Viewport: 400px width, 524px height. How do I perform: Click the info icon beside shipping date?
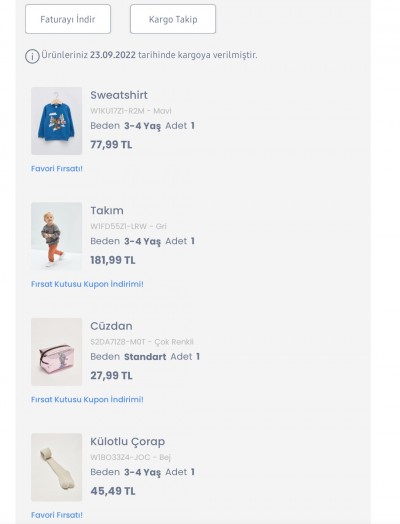coord(32,56)
